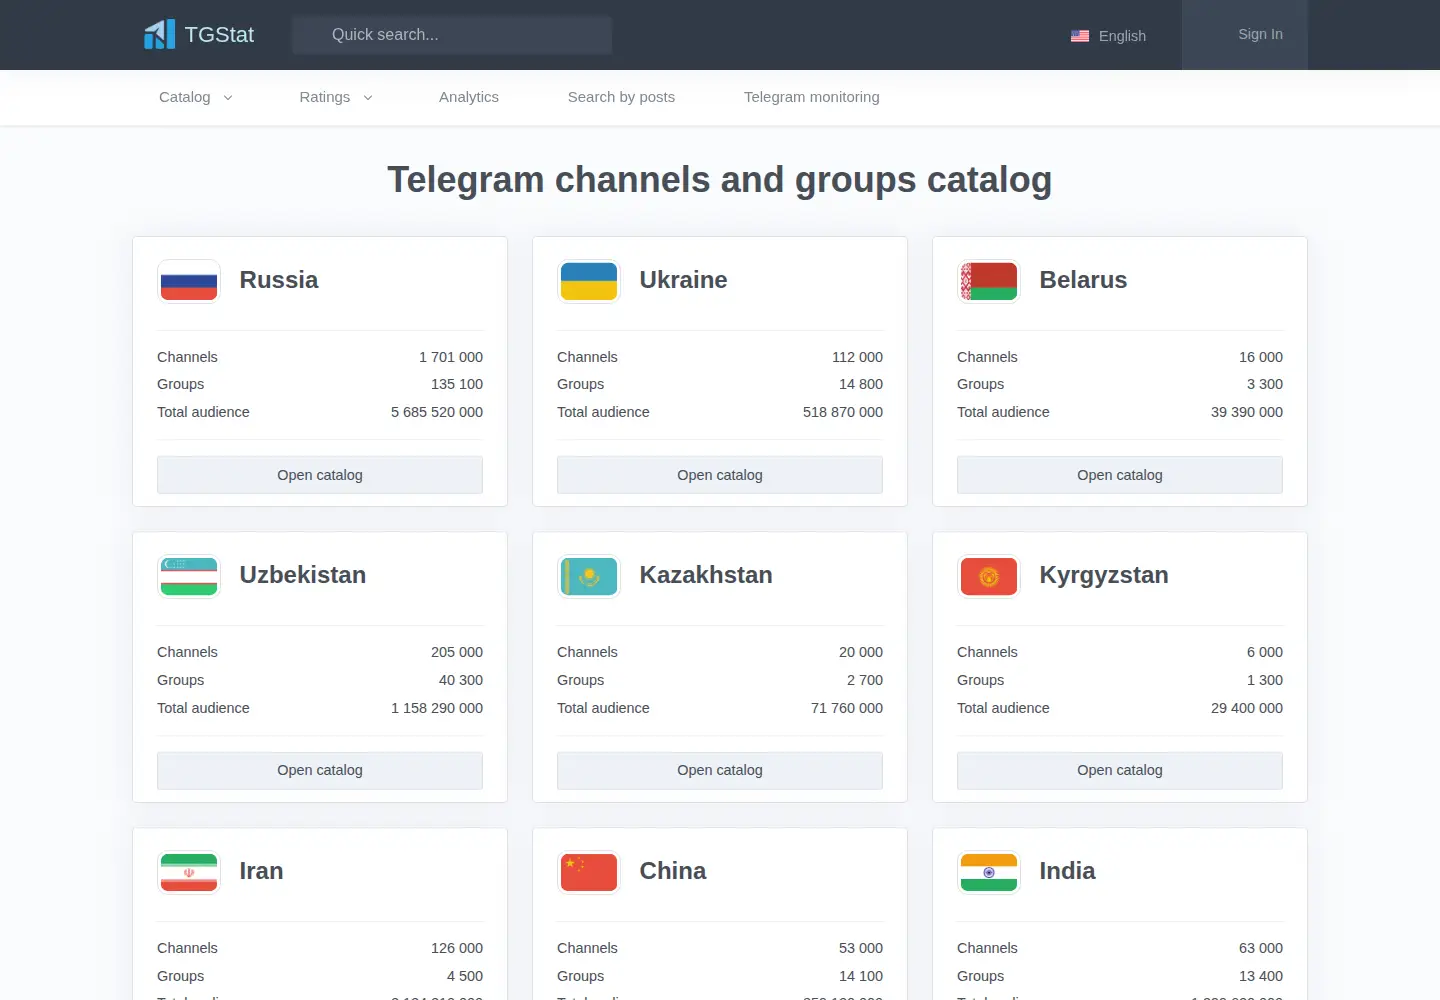Click the Russia country heading

(279, 280)
